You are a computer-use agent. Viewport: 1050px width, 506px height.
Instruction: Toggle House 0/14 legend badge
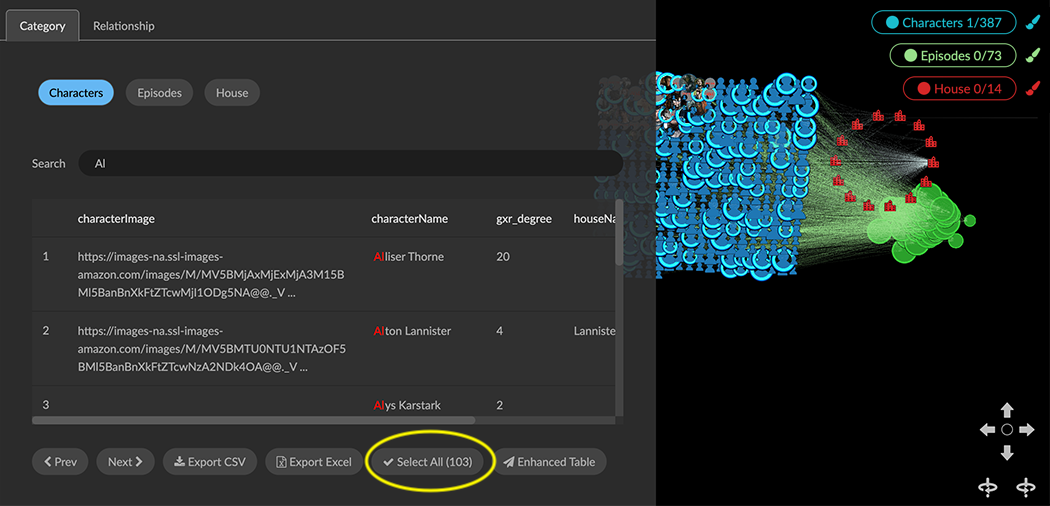tap(960, 88)
